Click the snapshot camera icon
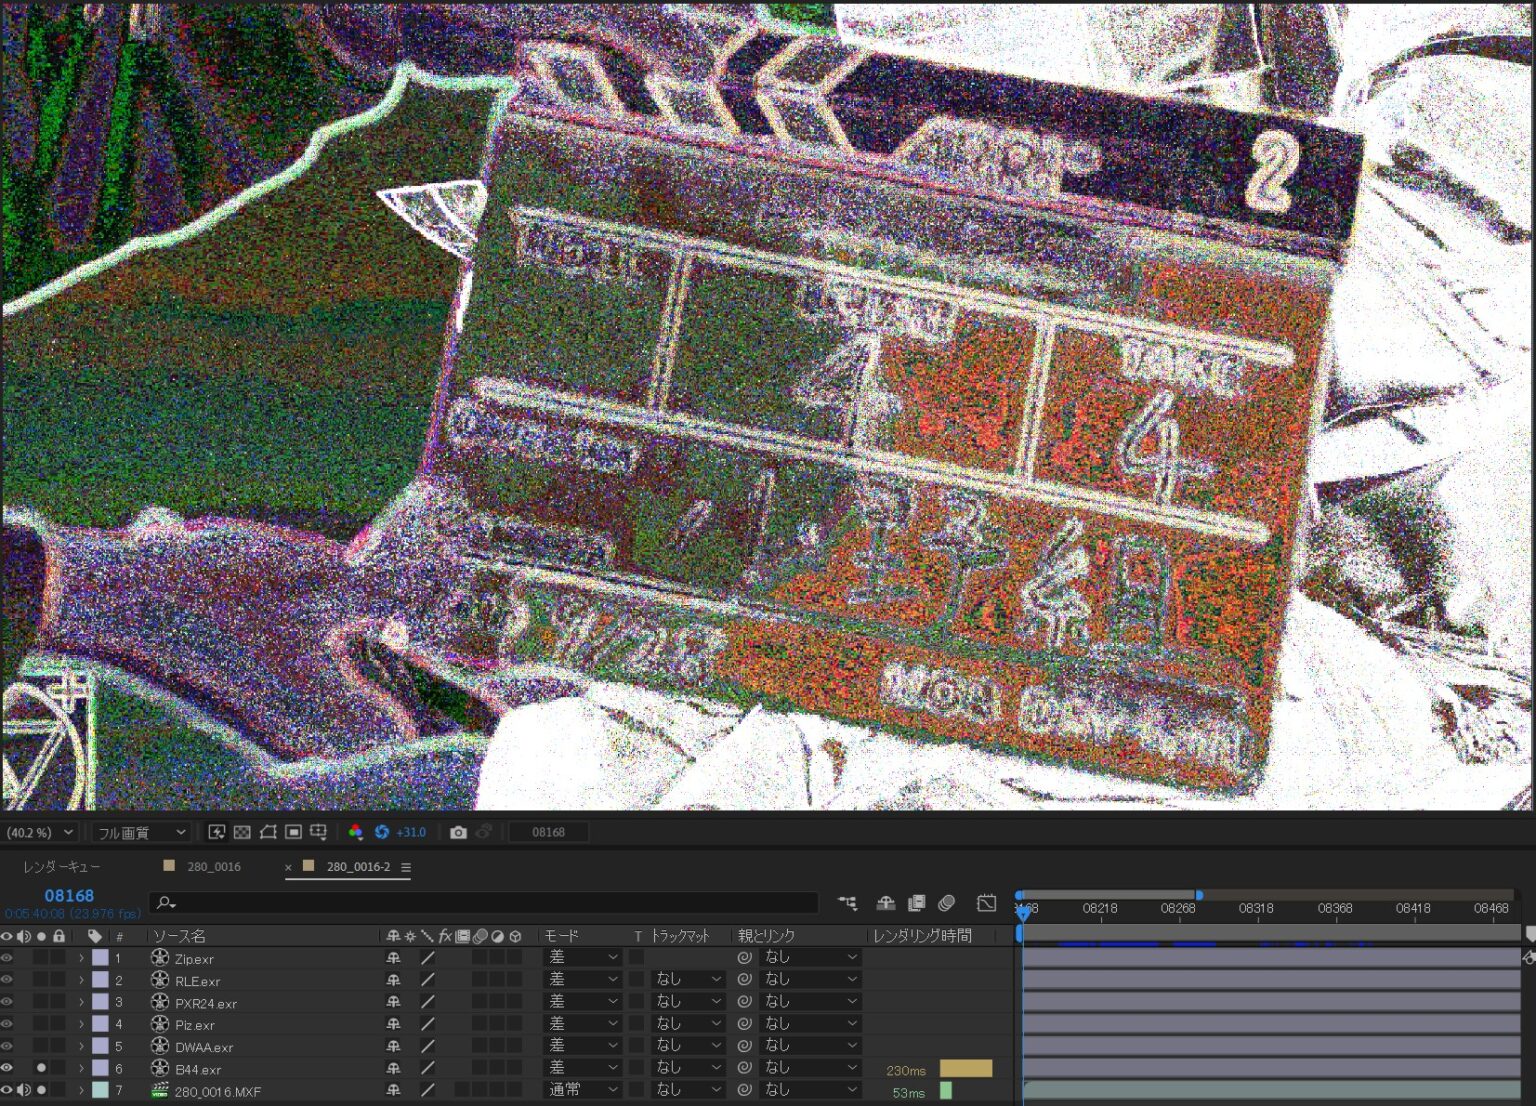1536x1106 pixels. click(458, 832)
